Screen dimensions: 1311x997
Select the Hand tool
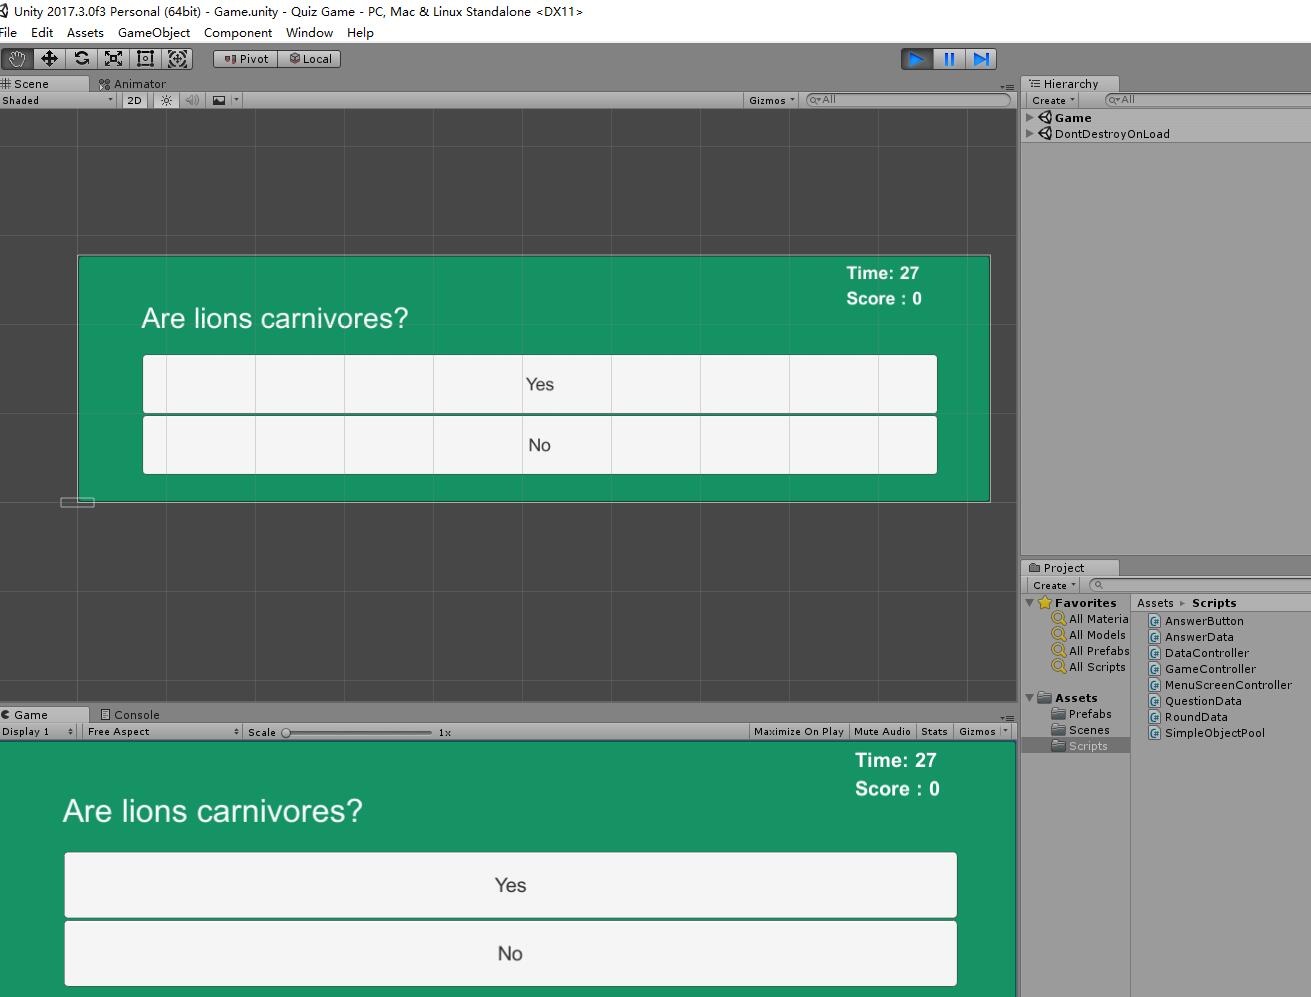click(x=17, y=59)
